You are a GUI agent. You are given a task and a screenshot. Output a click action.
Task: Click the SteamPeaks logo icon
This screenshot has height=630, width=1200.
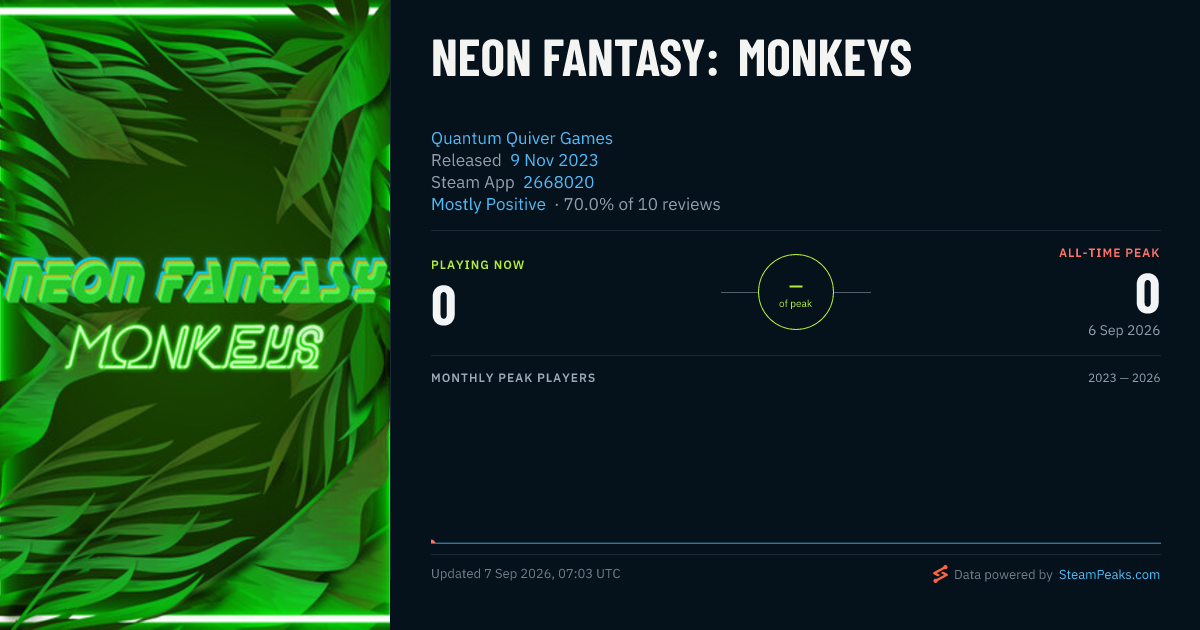pos(940,574)
